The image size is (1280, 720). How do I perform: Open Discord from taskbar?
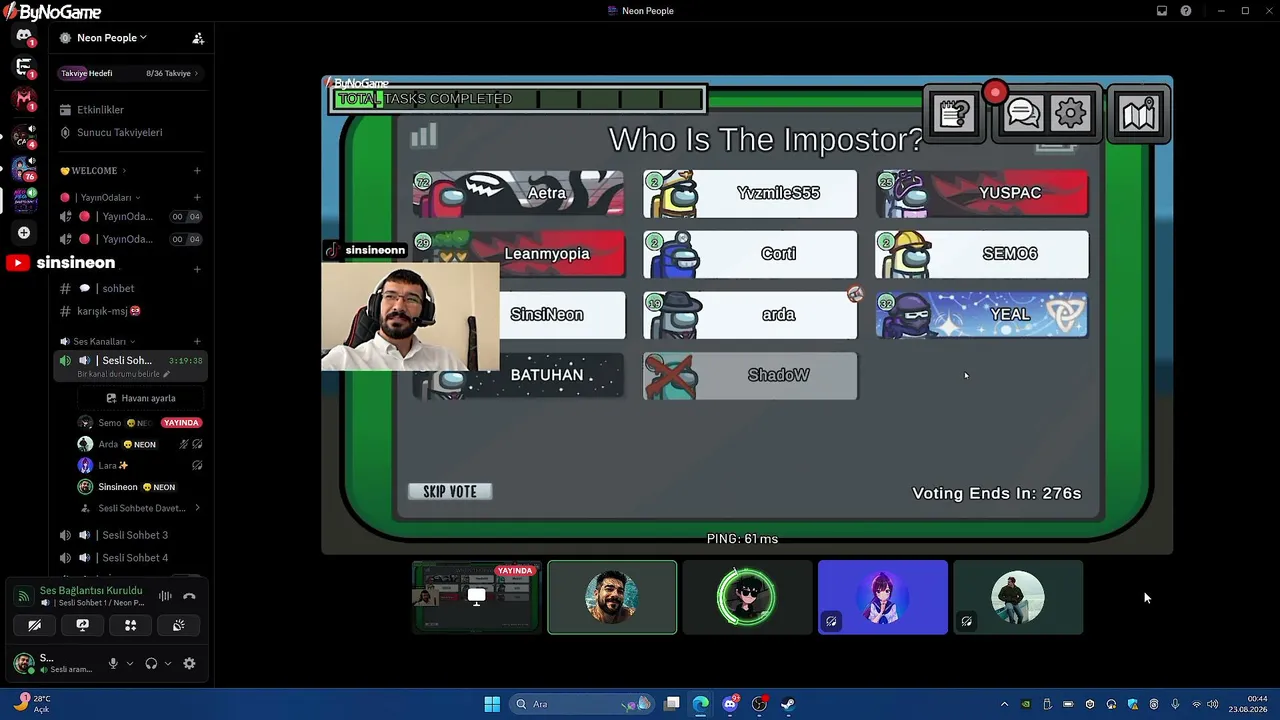pos(731,704)
